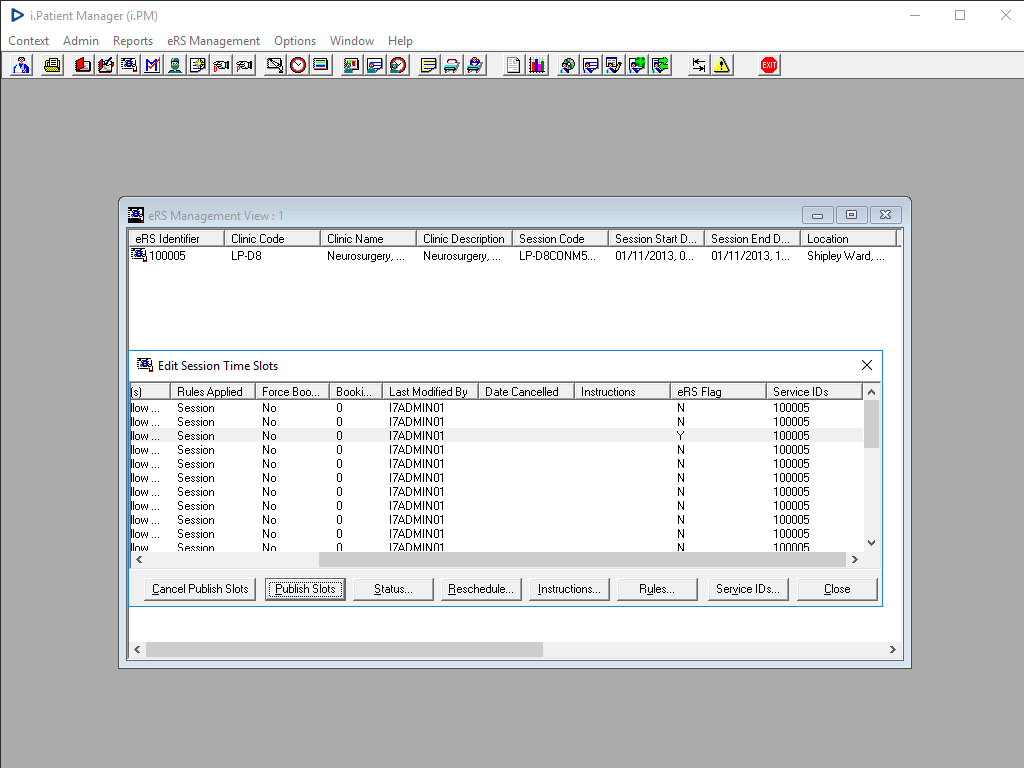Click the eRS Management View scroll-right arrow
The width and height of the screenshot is (1024, 768).
893,650
